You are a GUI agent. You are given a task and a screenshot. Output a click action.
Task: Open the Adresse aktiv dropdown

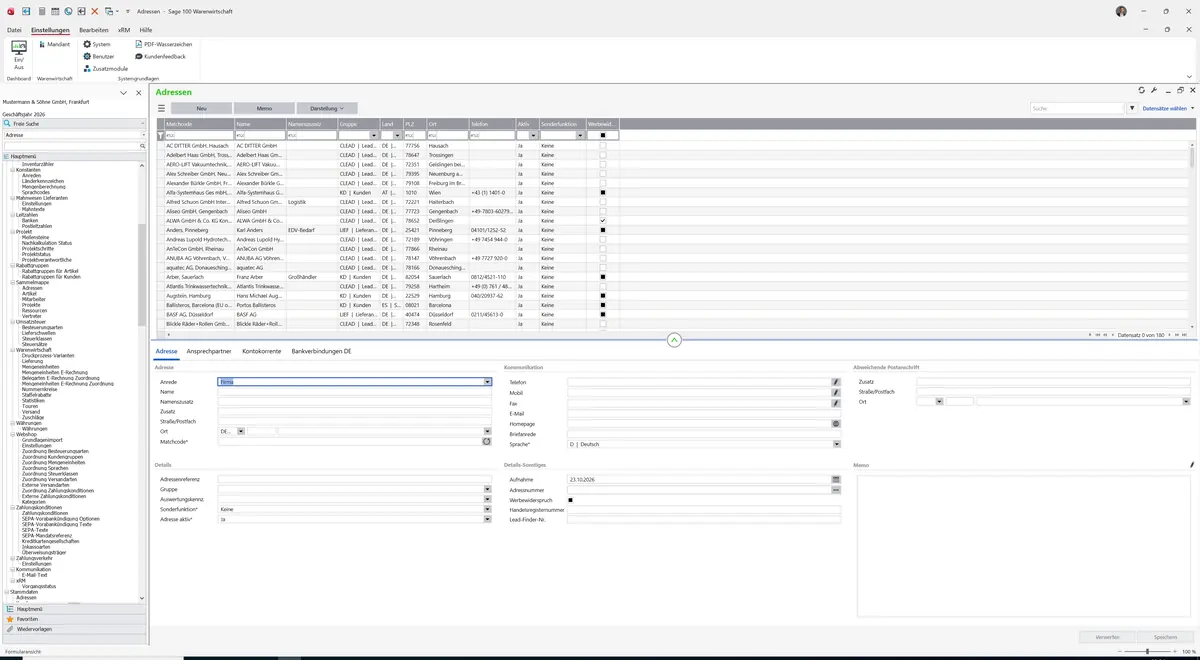coord(487,520)
